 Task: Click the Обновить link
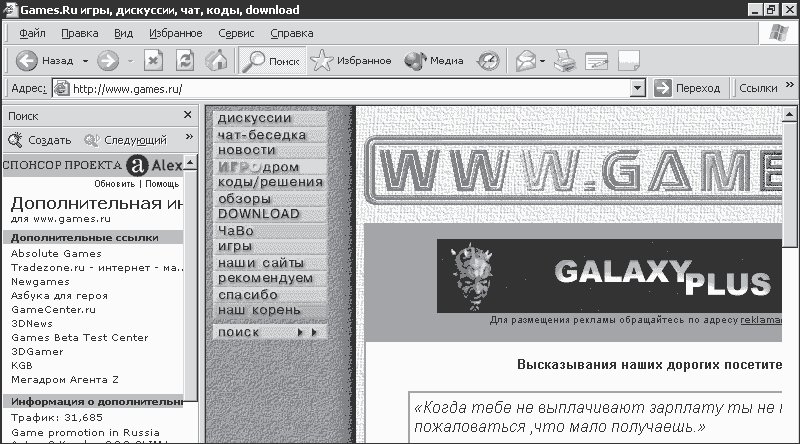(x=114, y=184)
